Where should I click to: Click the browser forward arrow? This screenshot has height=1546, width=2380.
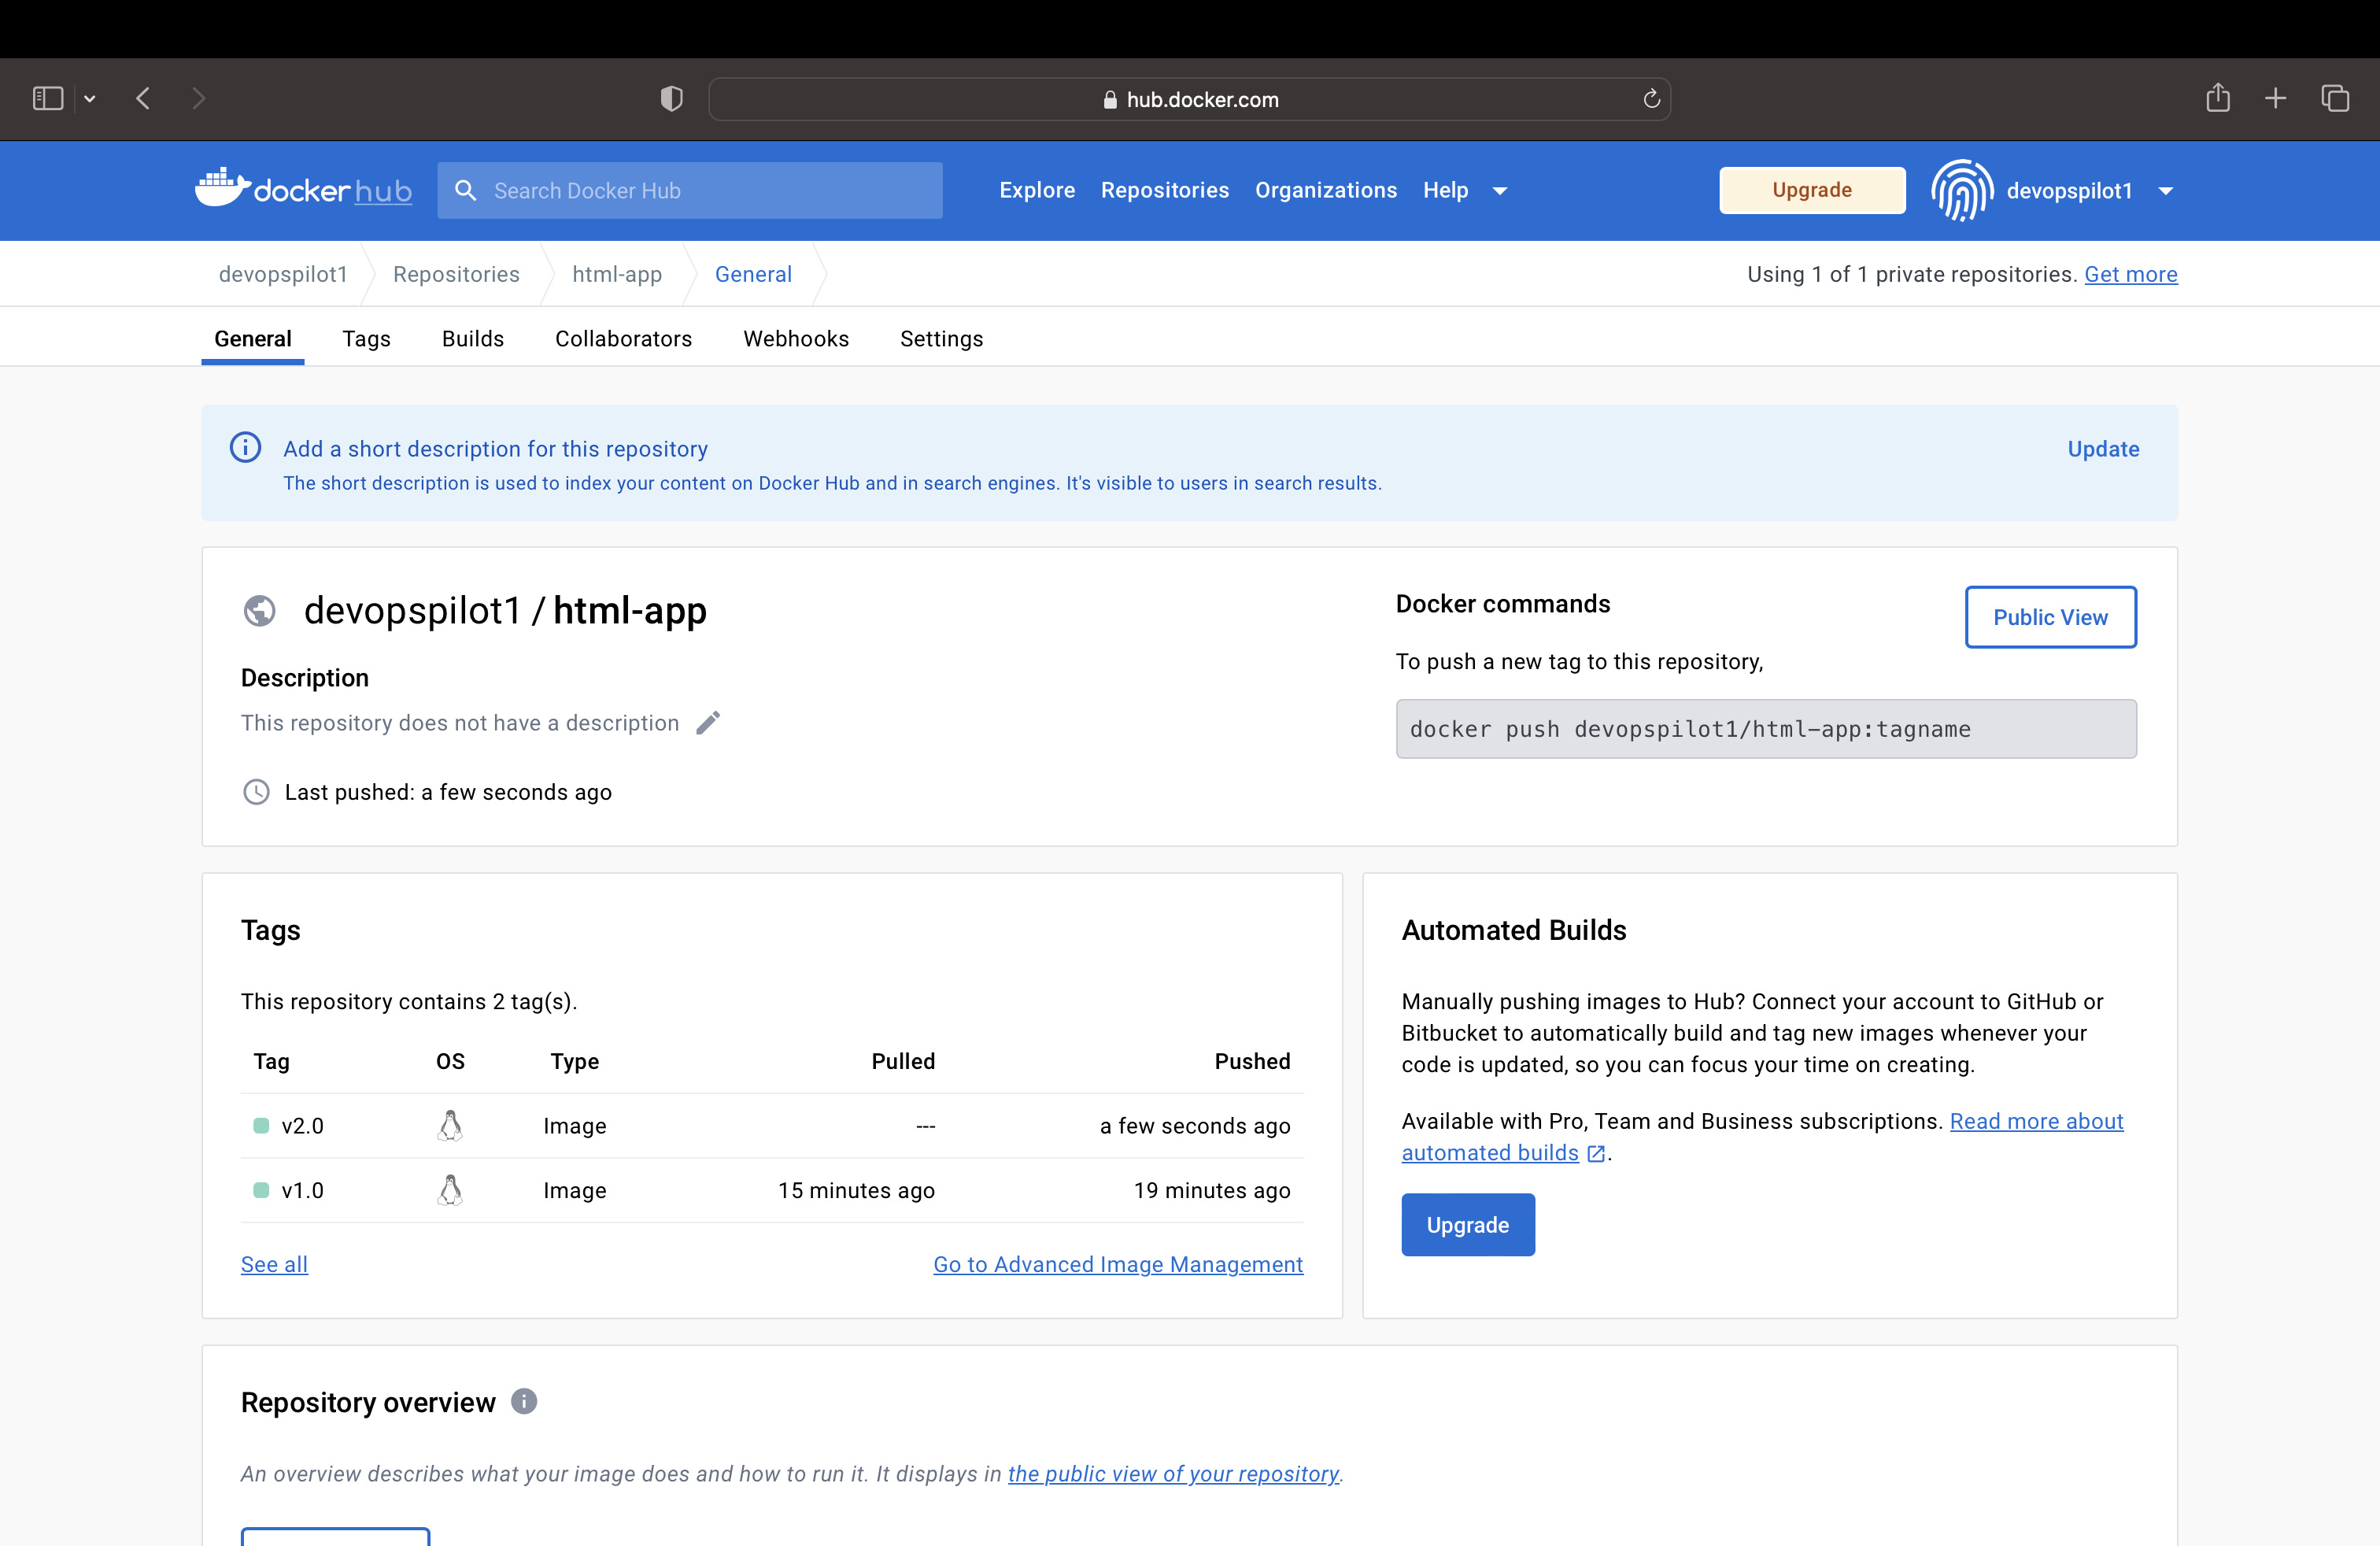click(x=198, y=98)
